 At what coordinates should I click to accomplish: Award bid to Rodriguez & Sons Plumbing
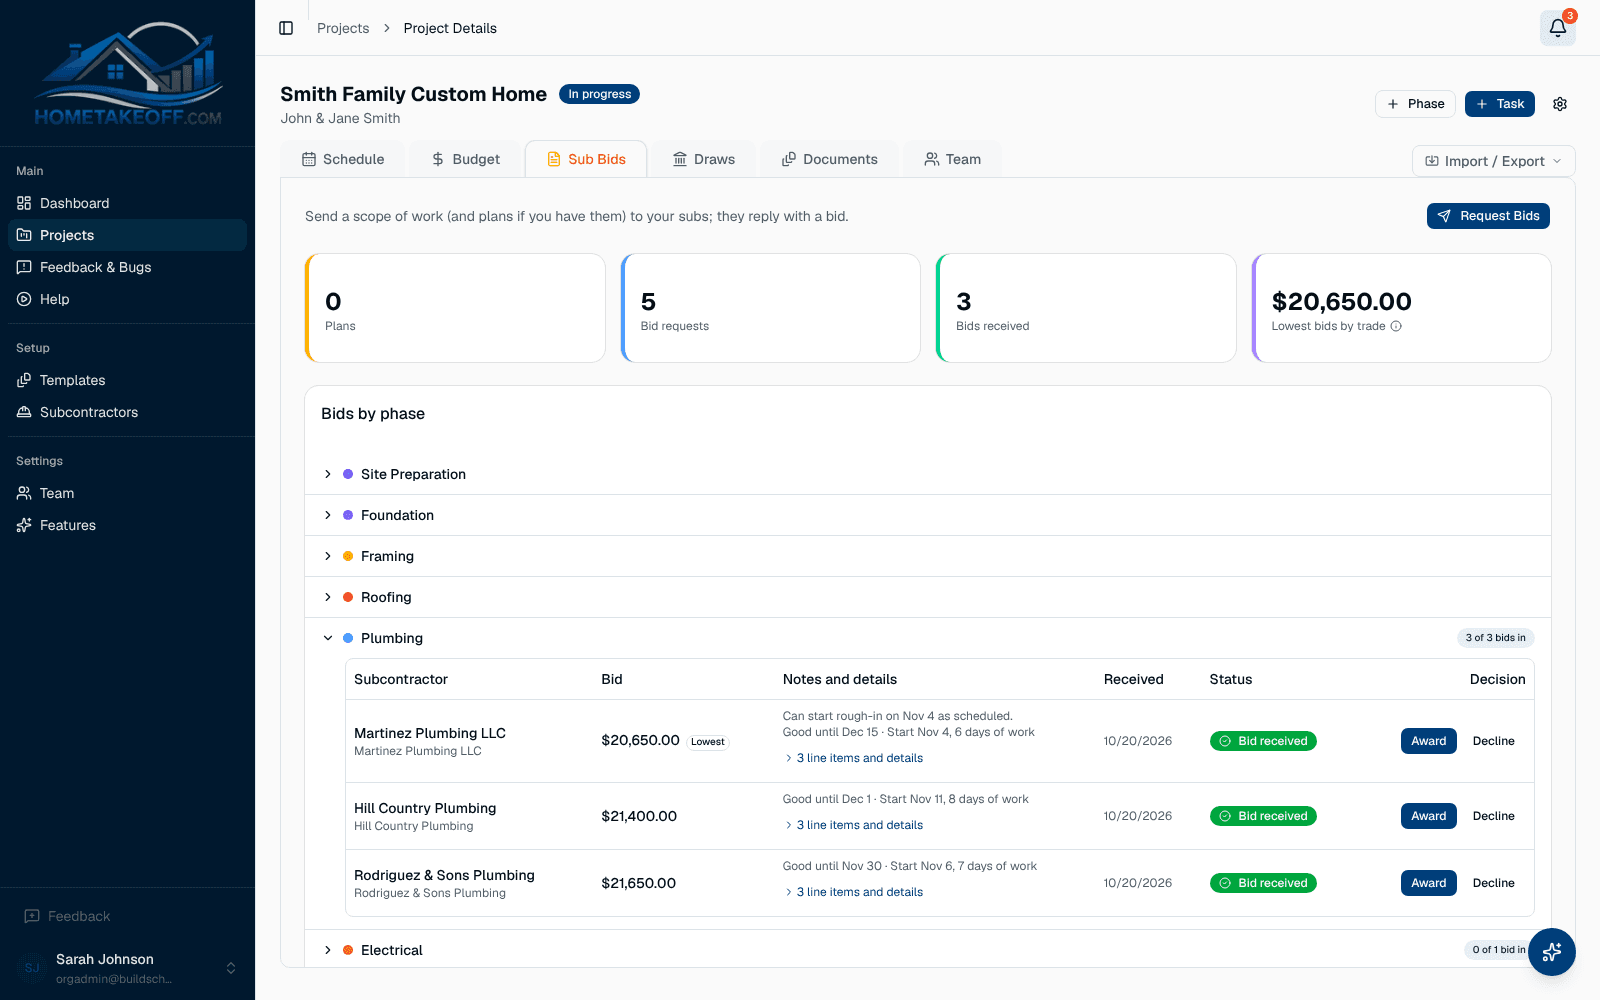[1428, 883]
